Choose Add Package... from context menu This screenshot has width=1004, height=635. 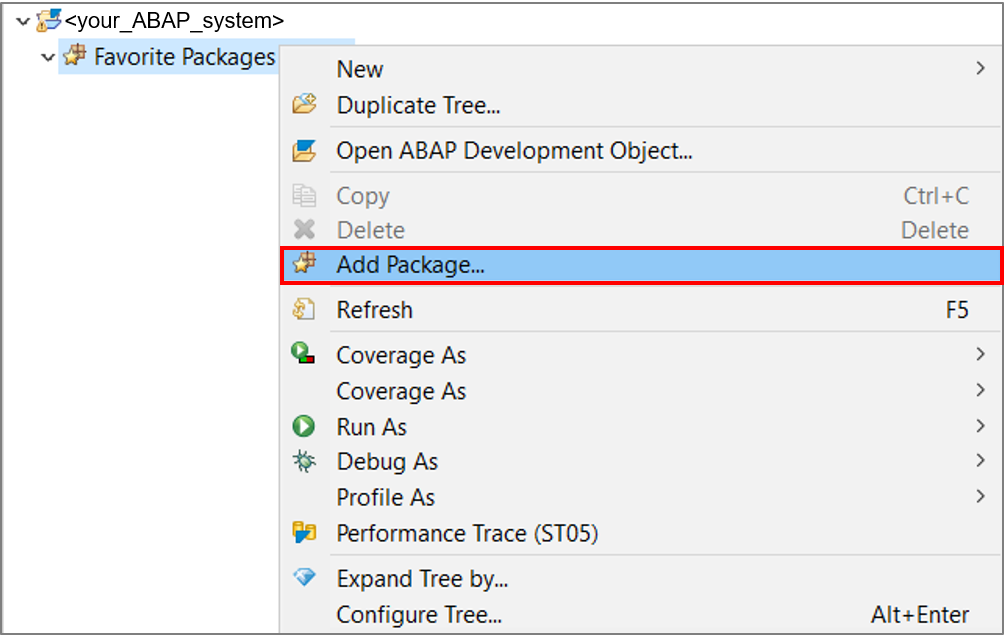pyautogui.click(x=641, y=265)
